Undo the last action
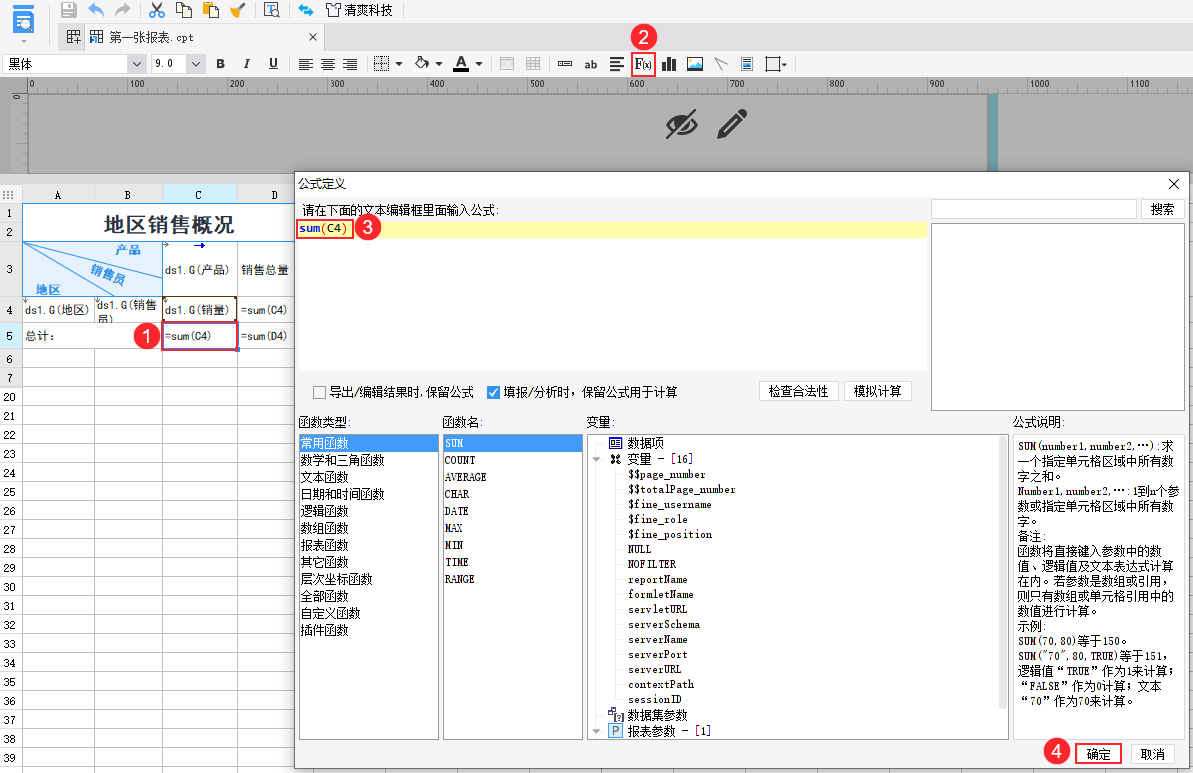1193x773 pixels. click(x=96, y=10)
